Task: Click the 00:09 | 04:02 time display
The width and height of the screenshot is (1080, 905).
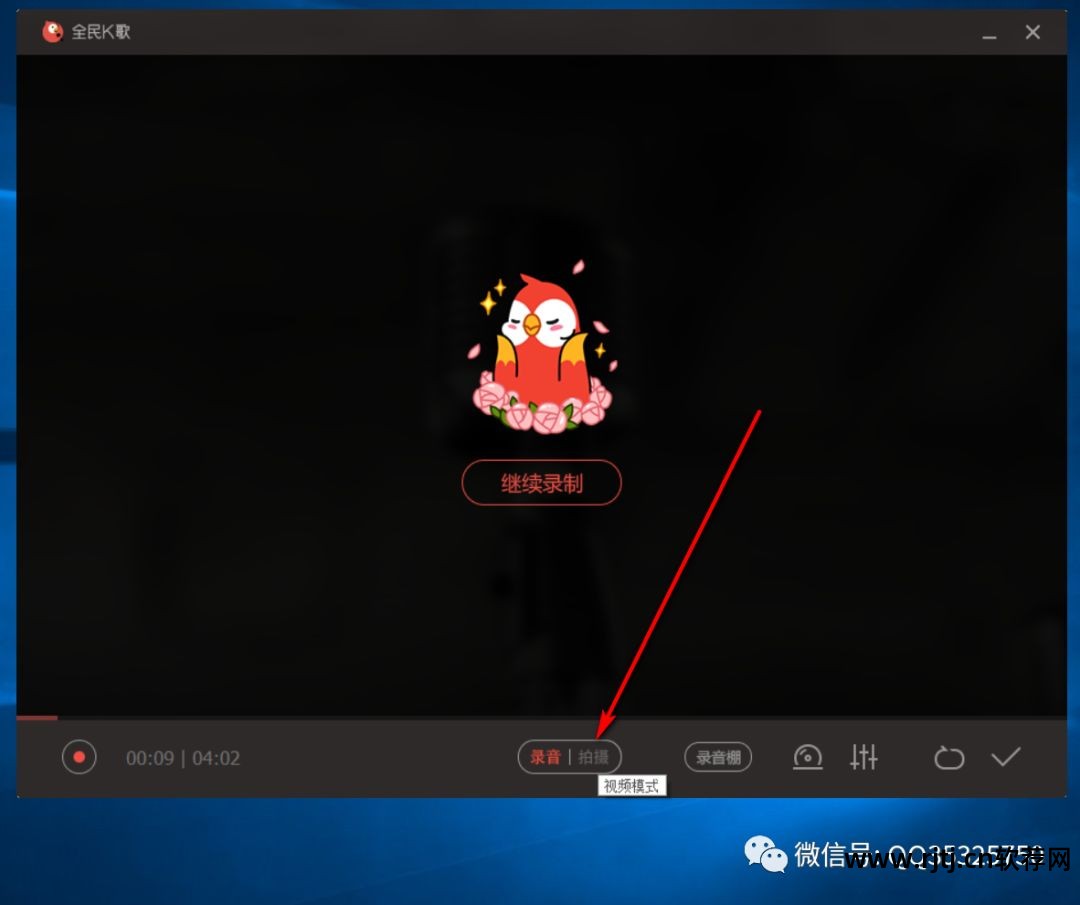Action: pos(183,758)
